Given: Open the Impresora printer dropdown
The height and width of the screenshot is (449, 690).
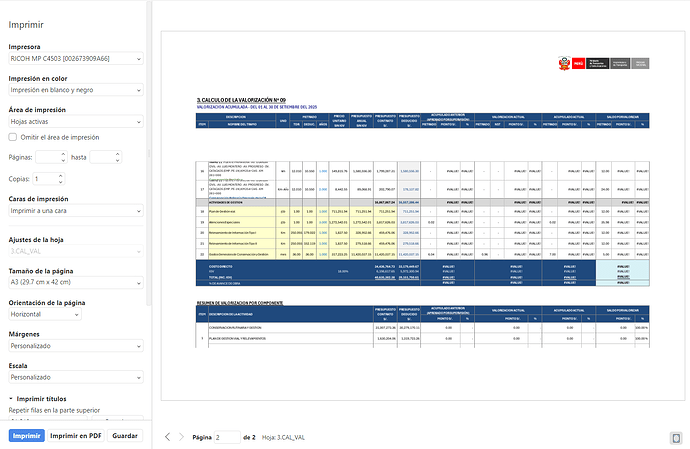Looking at the screenshot, I should tap(74, 60).
